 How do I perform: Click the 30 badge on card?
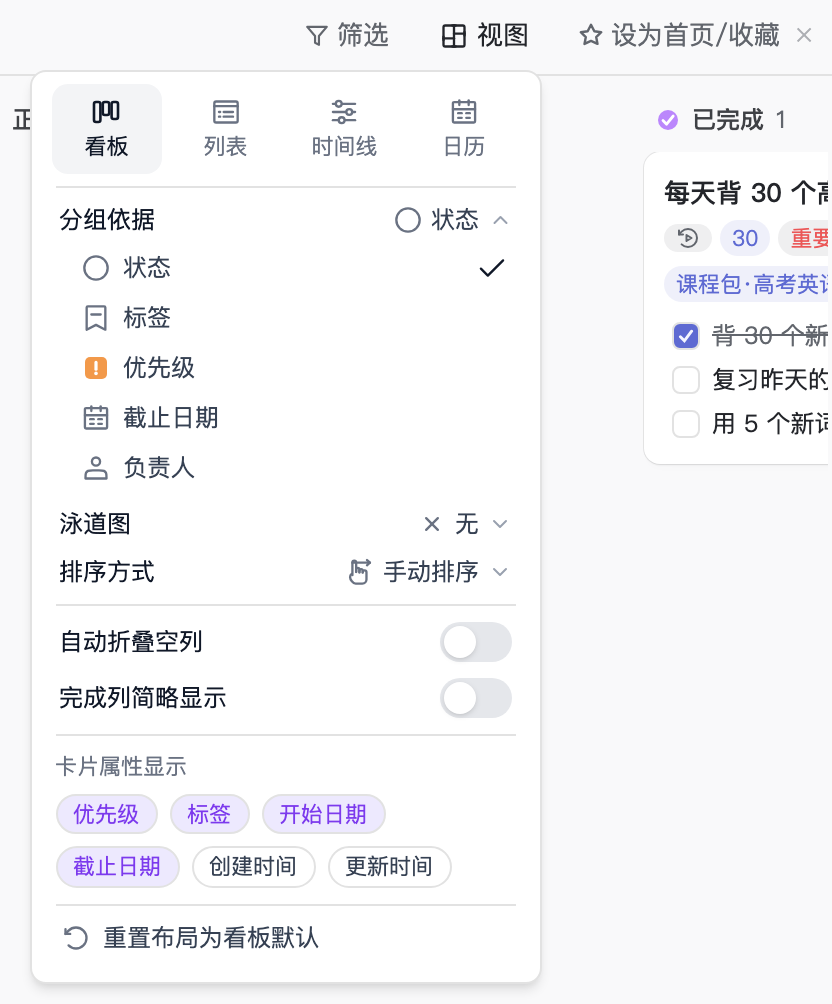pyautogui.click(x=745, y=238)
